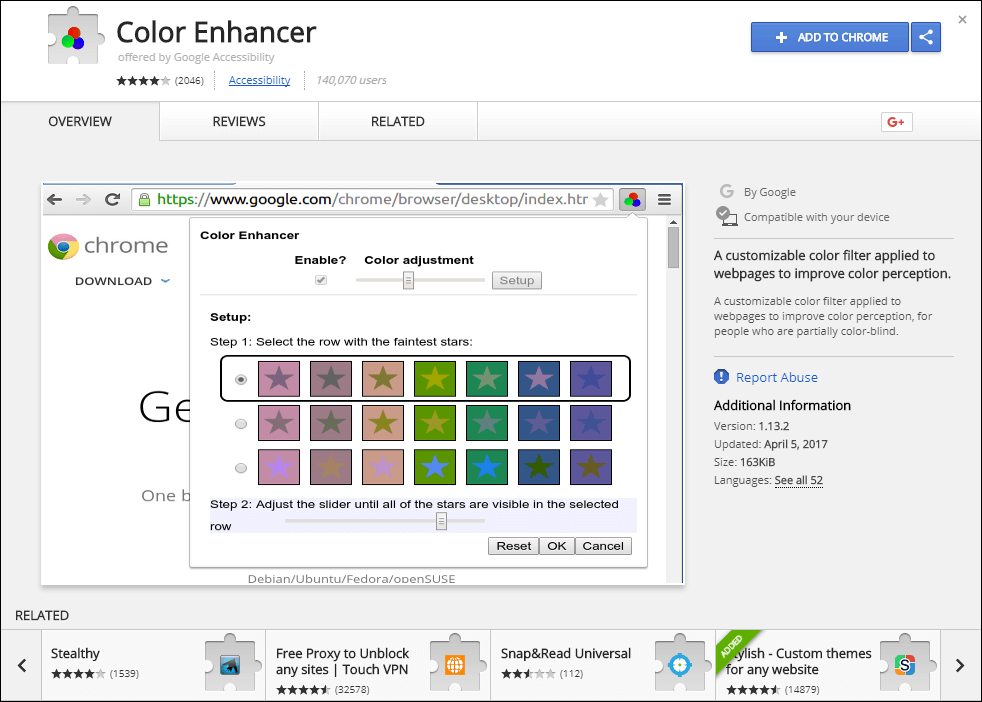982x702 pixels.
Task: Select the first star row radio button
Action: 240,379
